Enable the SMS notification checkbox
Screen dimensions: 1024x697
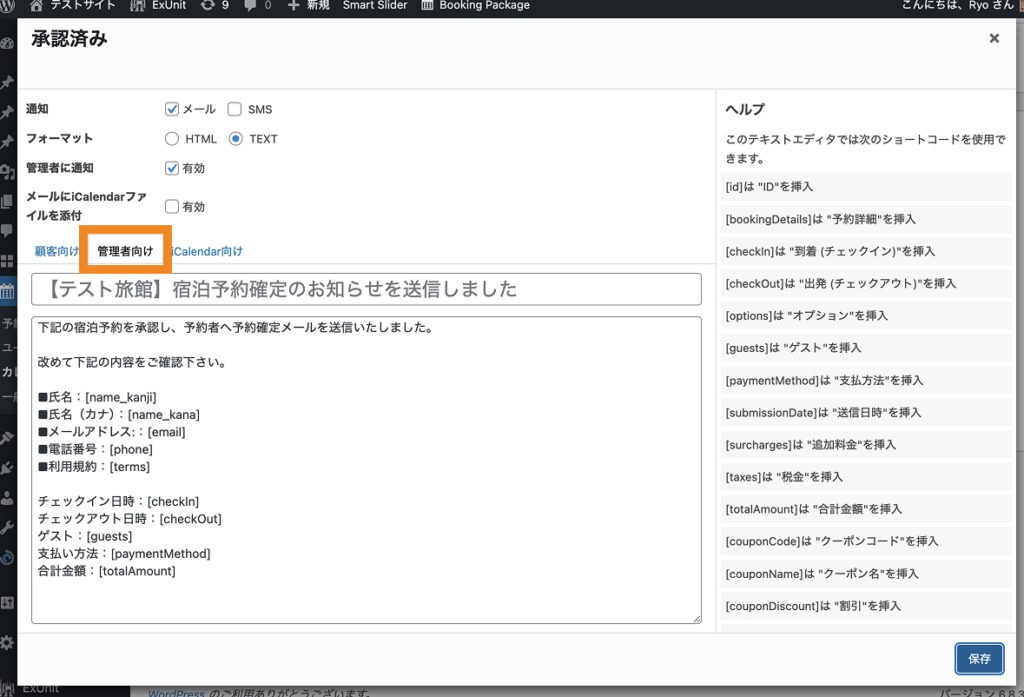click(234, 109)
